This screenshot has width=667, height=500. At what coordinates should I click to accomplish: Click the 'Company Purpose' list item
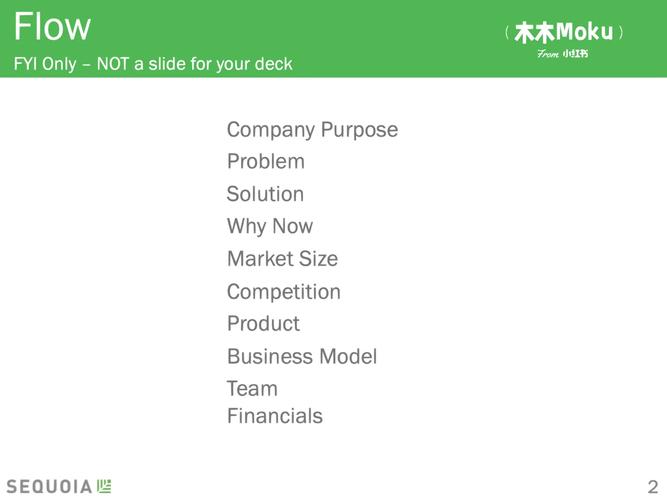312,130
